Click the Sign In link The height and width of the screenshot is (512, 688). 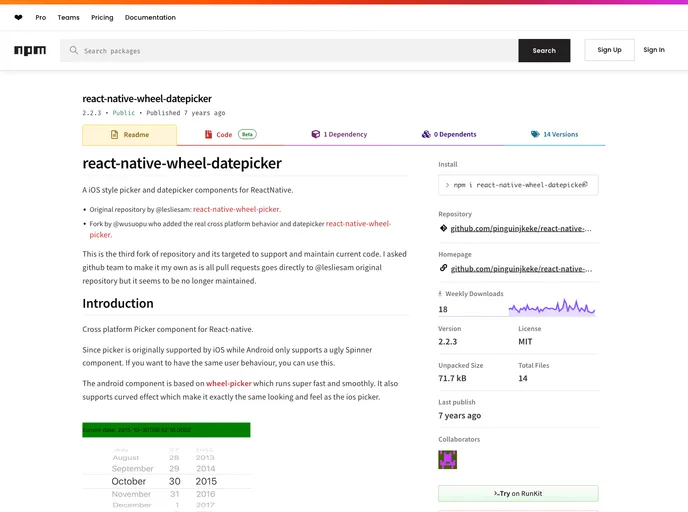pyautogui.click(x=654, y=50)
